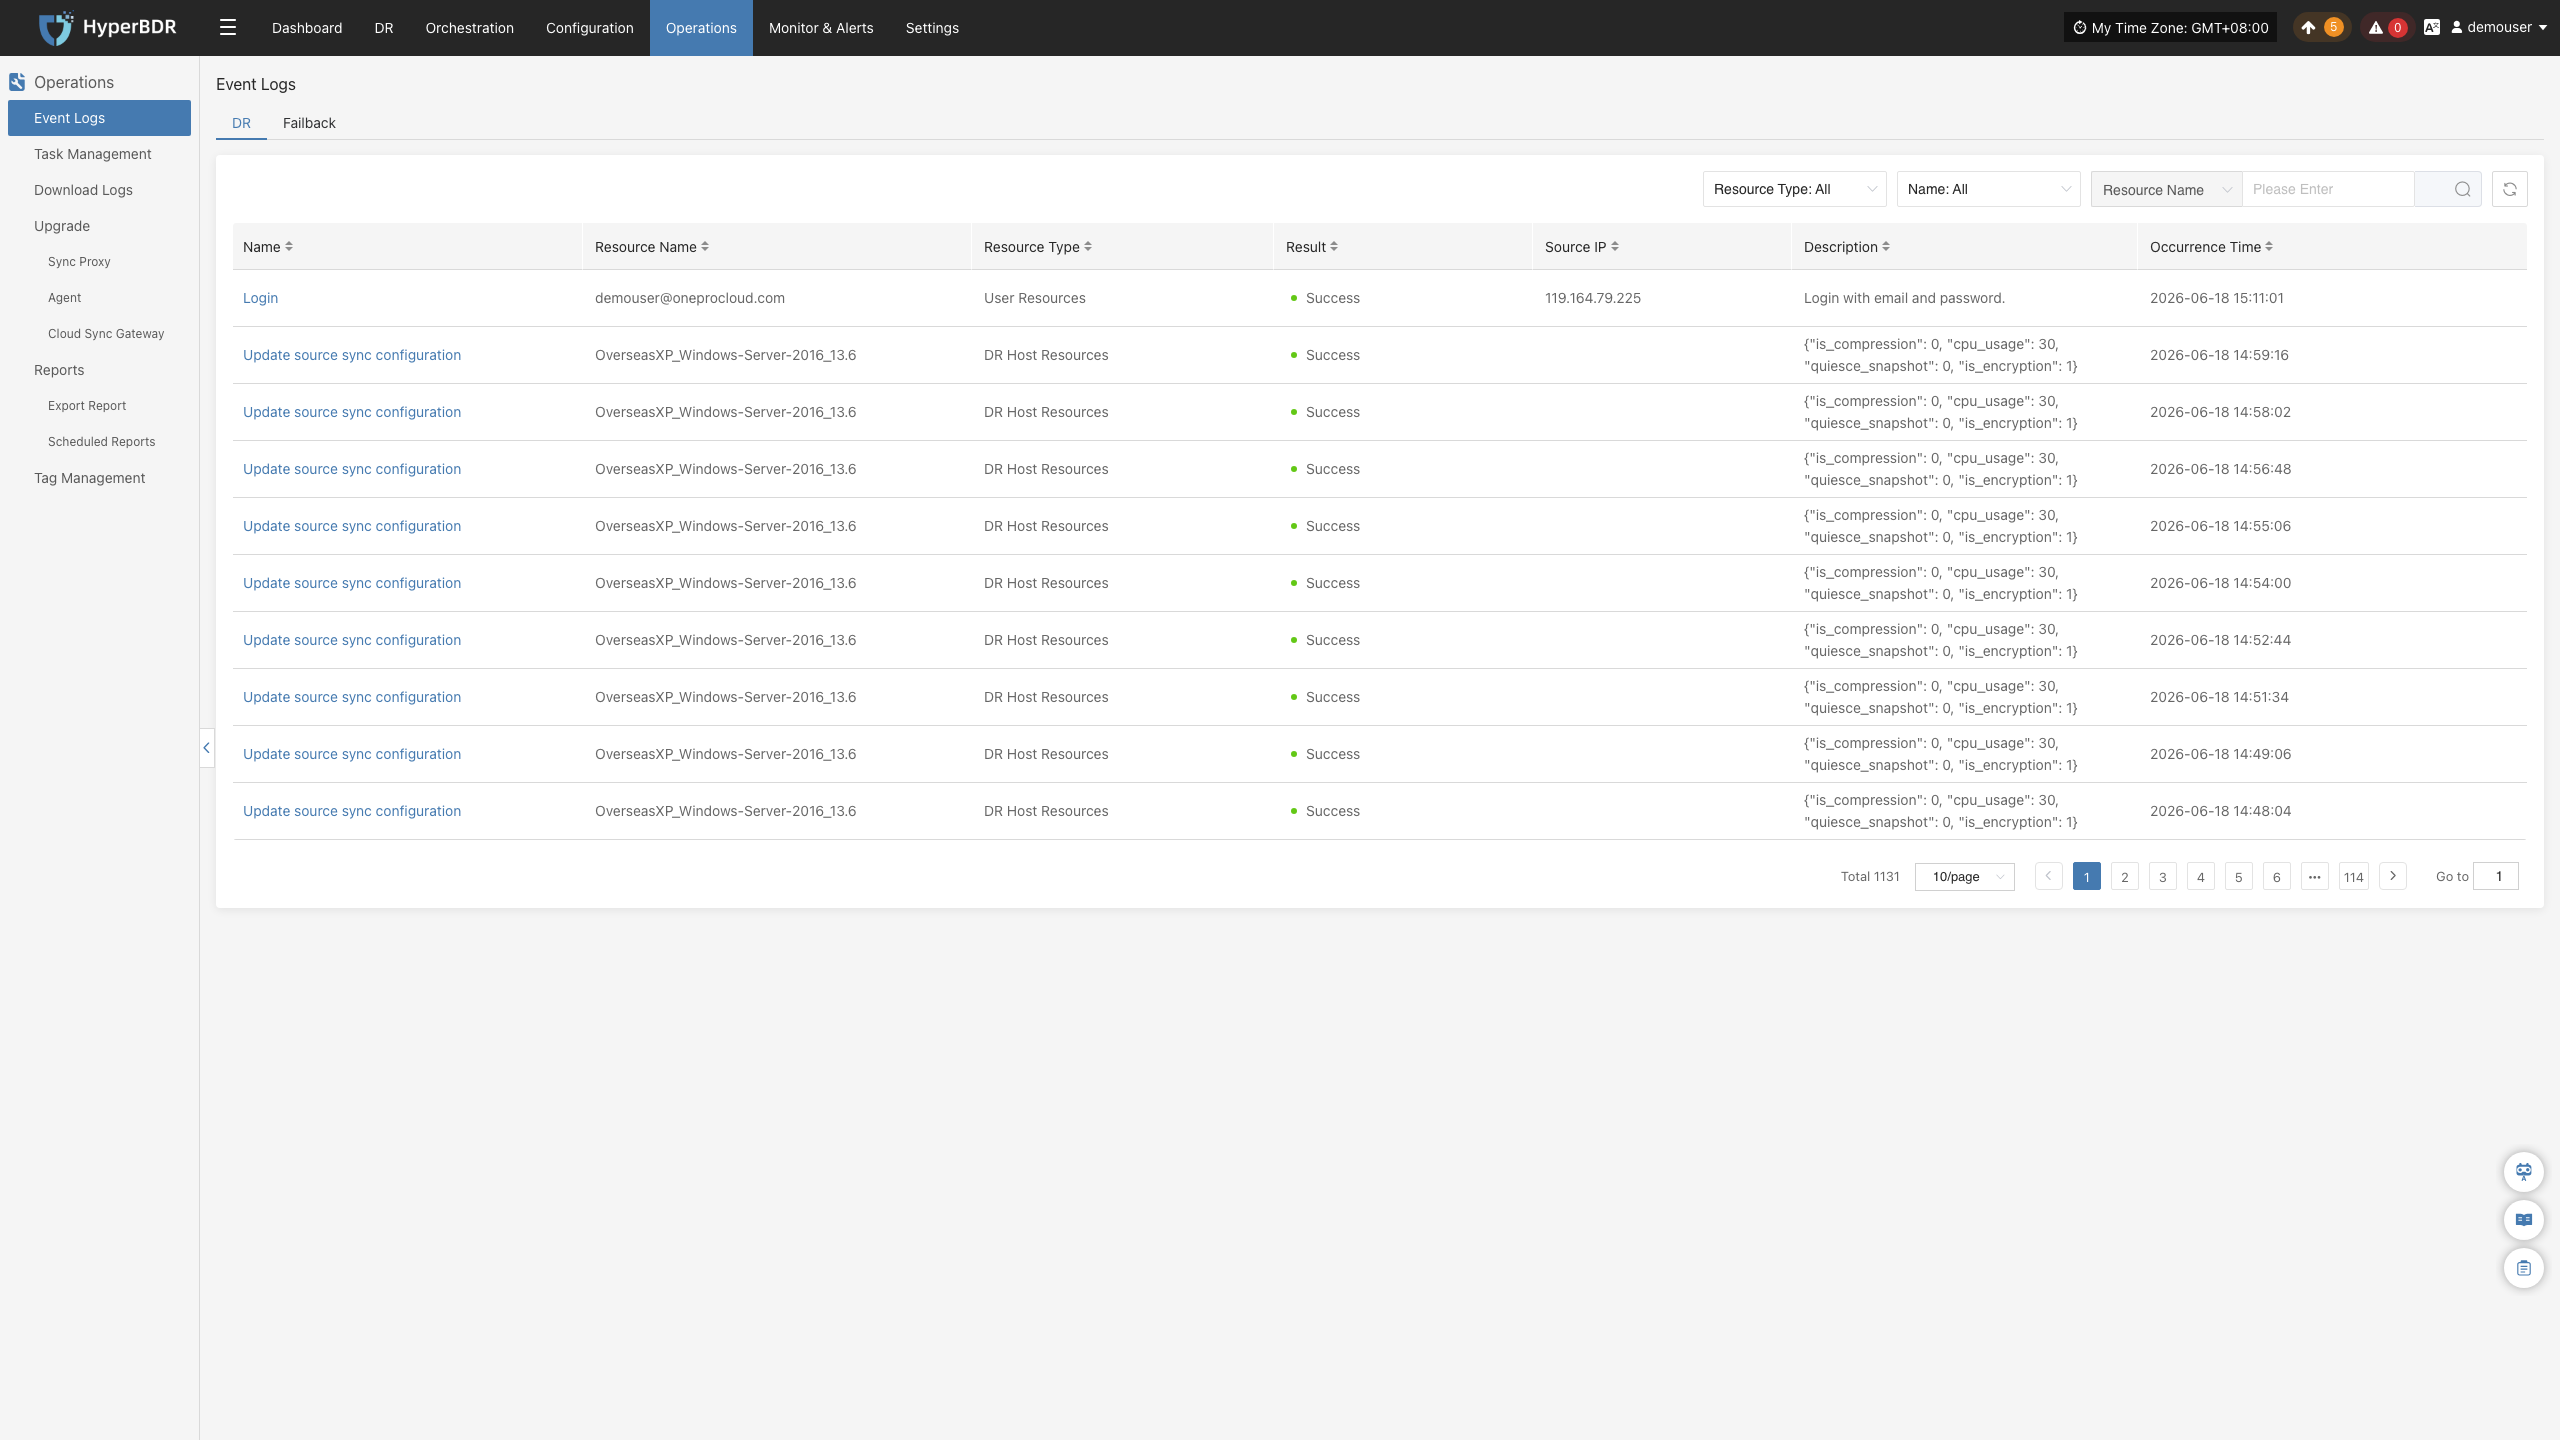The image size is (2560, 1440).
Task: Go to page 4
Action: coord(2201,876)
